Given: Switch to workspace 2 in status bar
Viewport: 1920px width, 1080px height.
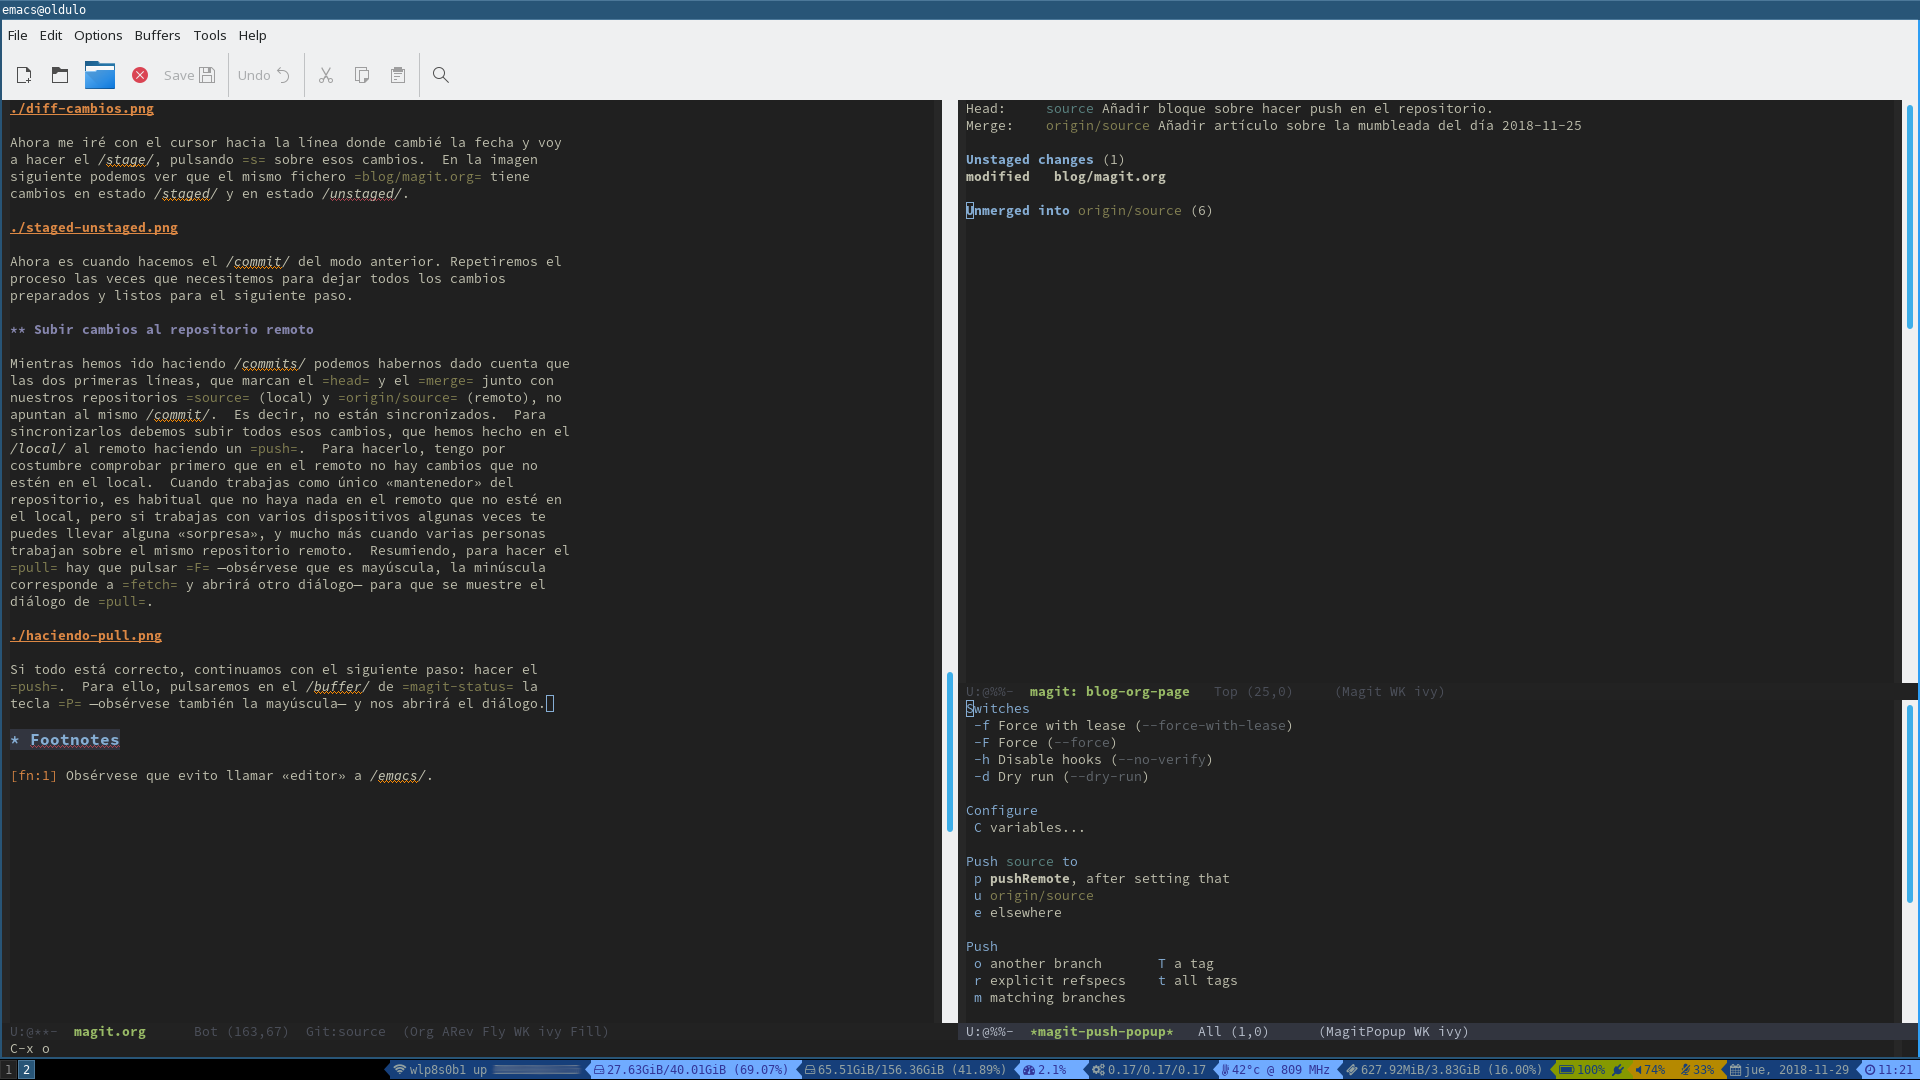Looking at the screenshot, I should tap(27, 1069).
